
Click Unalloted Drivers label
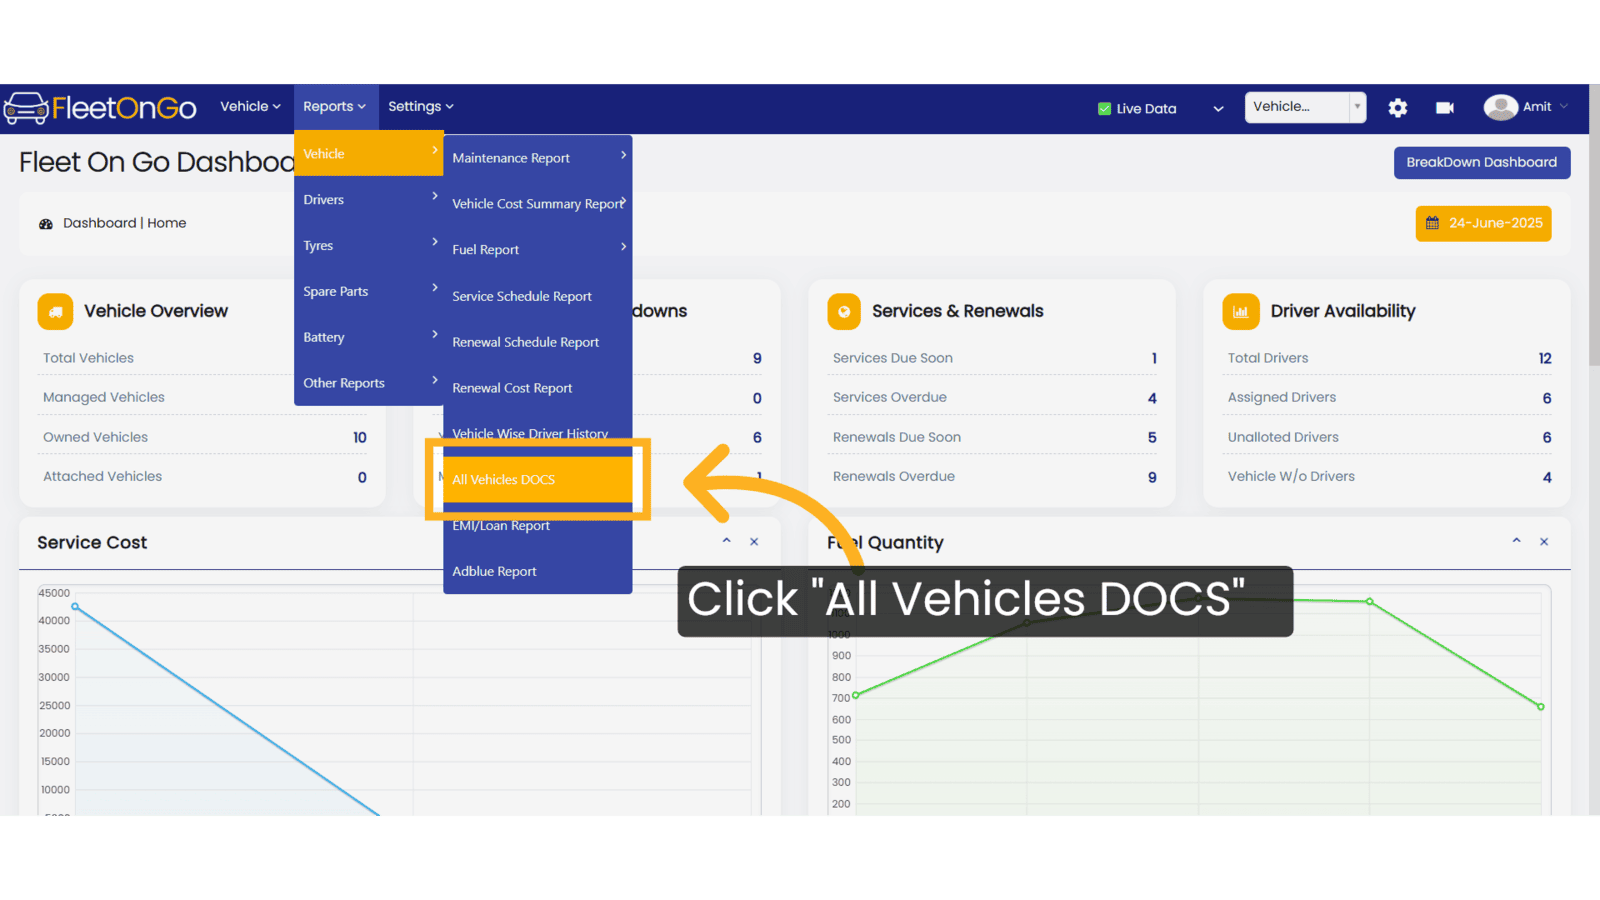click(x=1283, y=437)
